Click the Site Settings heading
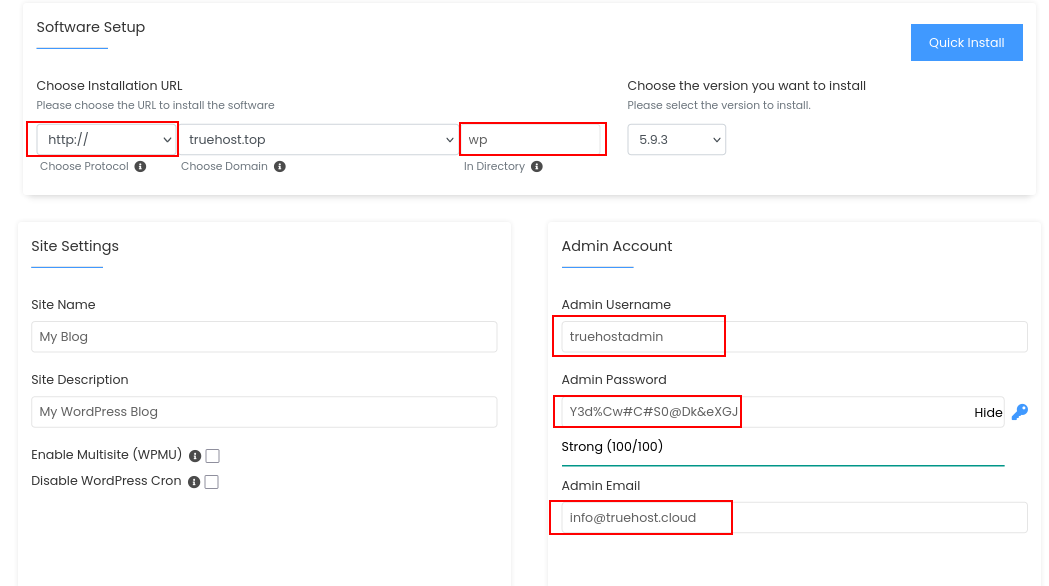 click(x=75, y=246)
